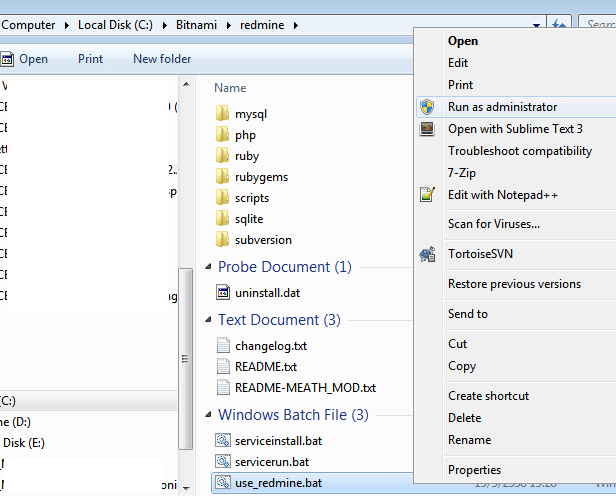This screenshot has width=616, height=496.
Task: Click the servicerun.bat file icon
Action: [x=223, y=461]
